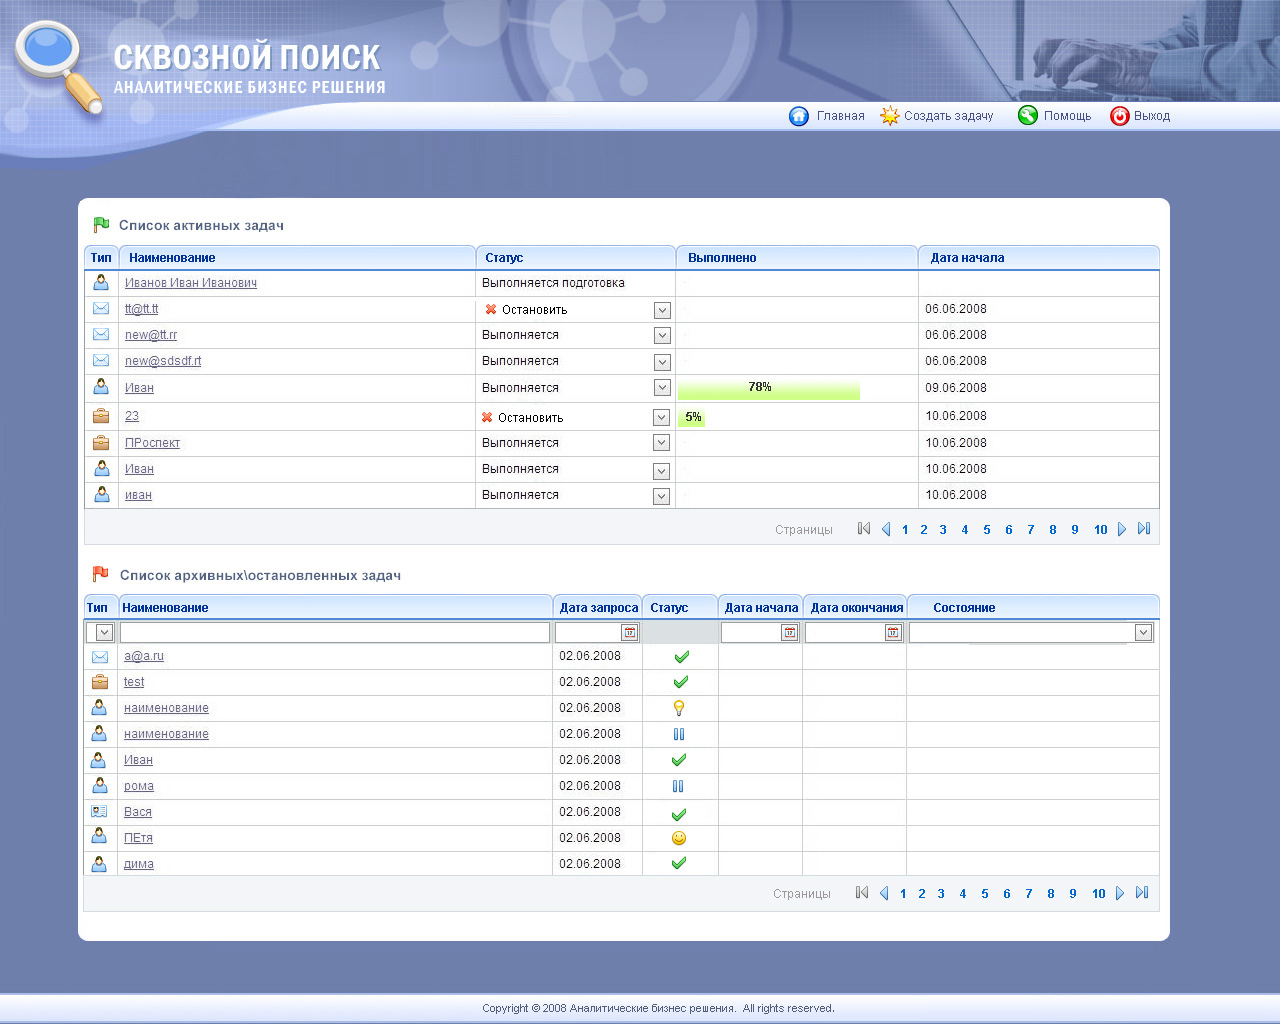Image resolution: width=1280 pixels, height=1024 pixels.
Task: Expand the status dropdown for lowercase иван
Action: click(662, 496)
